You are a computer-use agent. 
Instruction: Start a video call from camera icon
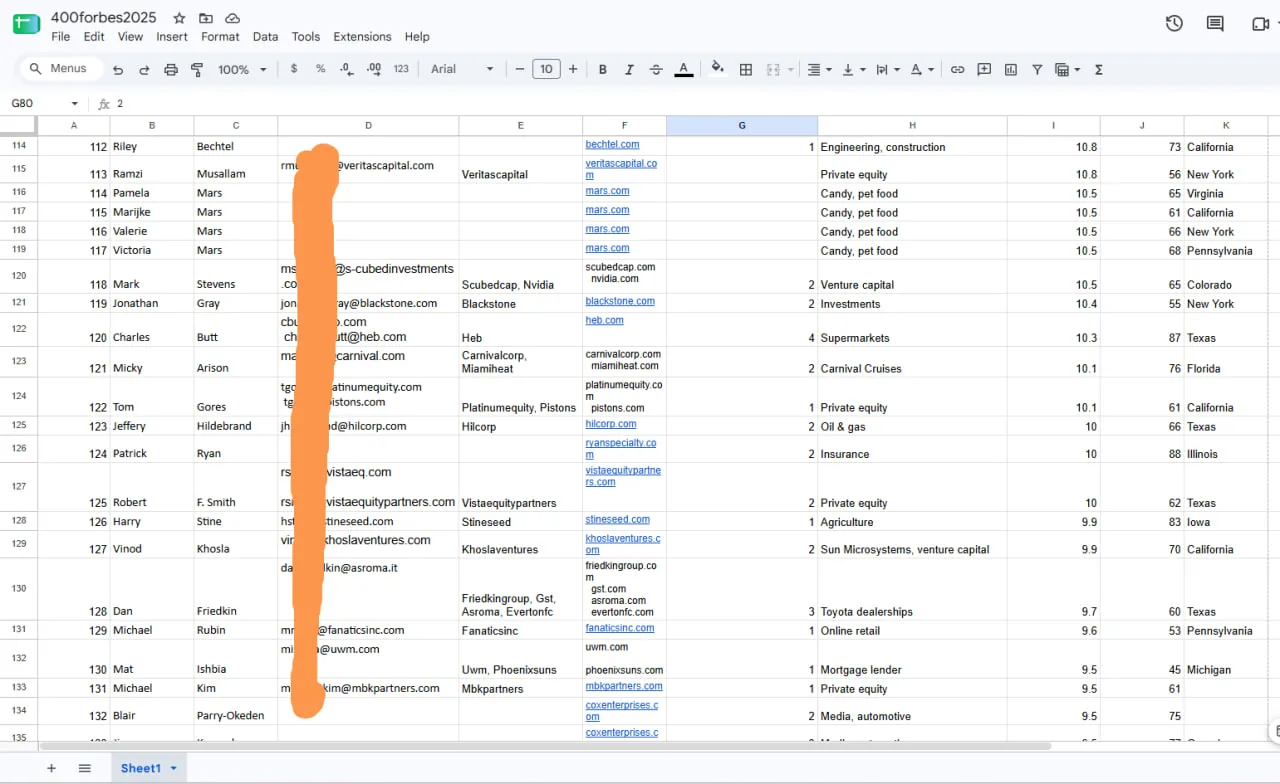pyautogui.click(x=1259, y=23)
